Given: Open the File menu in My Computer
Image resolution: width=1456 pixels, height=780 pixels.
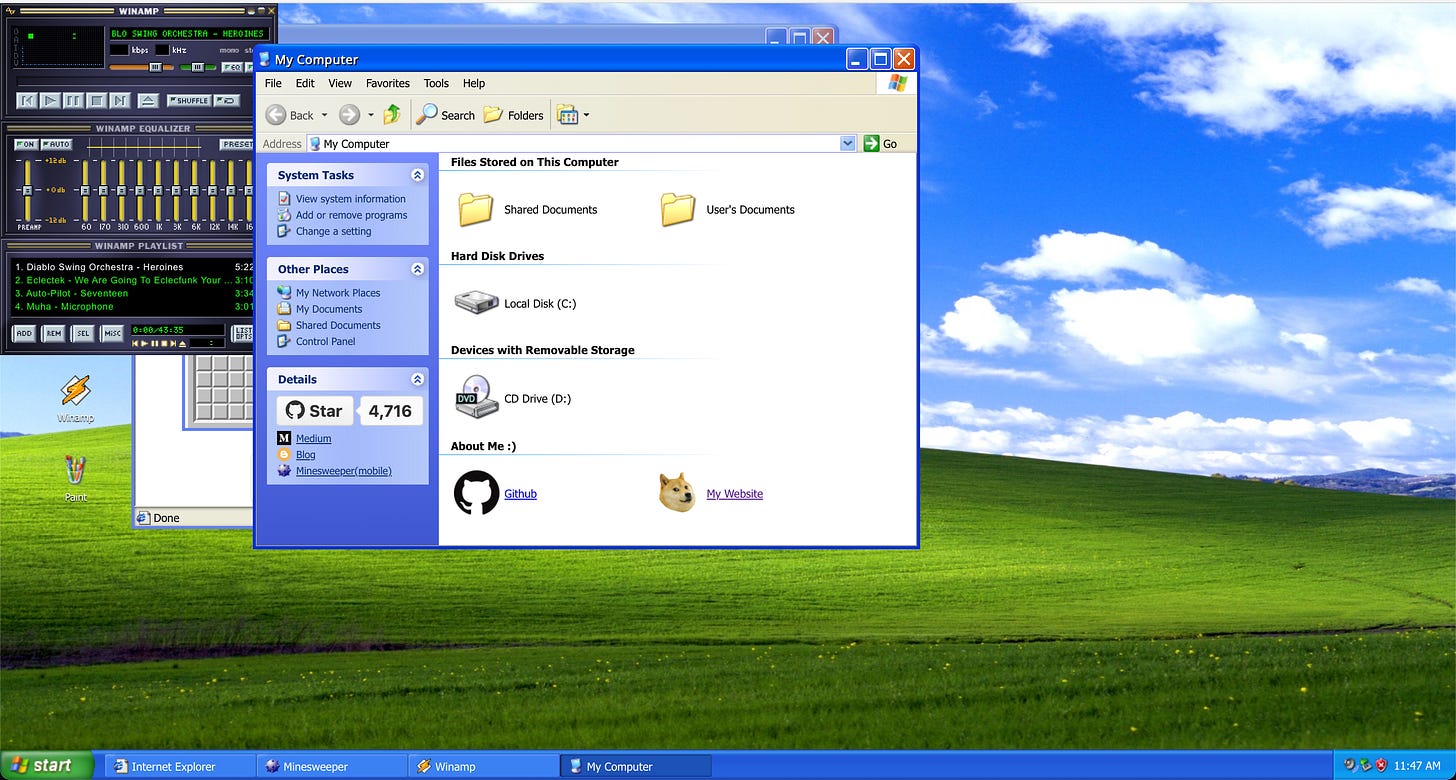Looking at the screenshot, I should 273,83.
